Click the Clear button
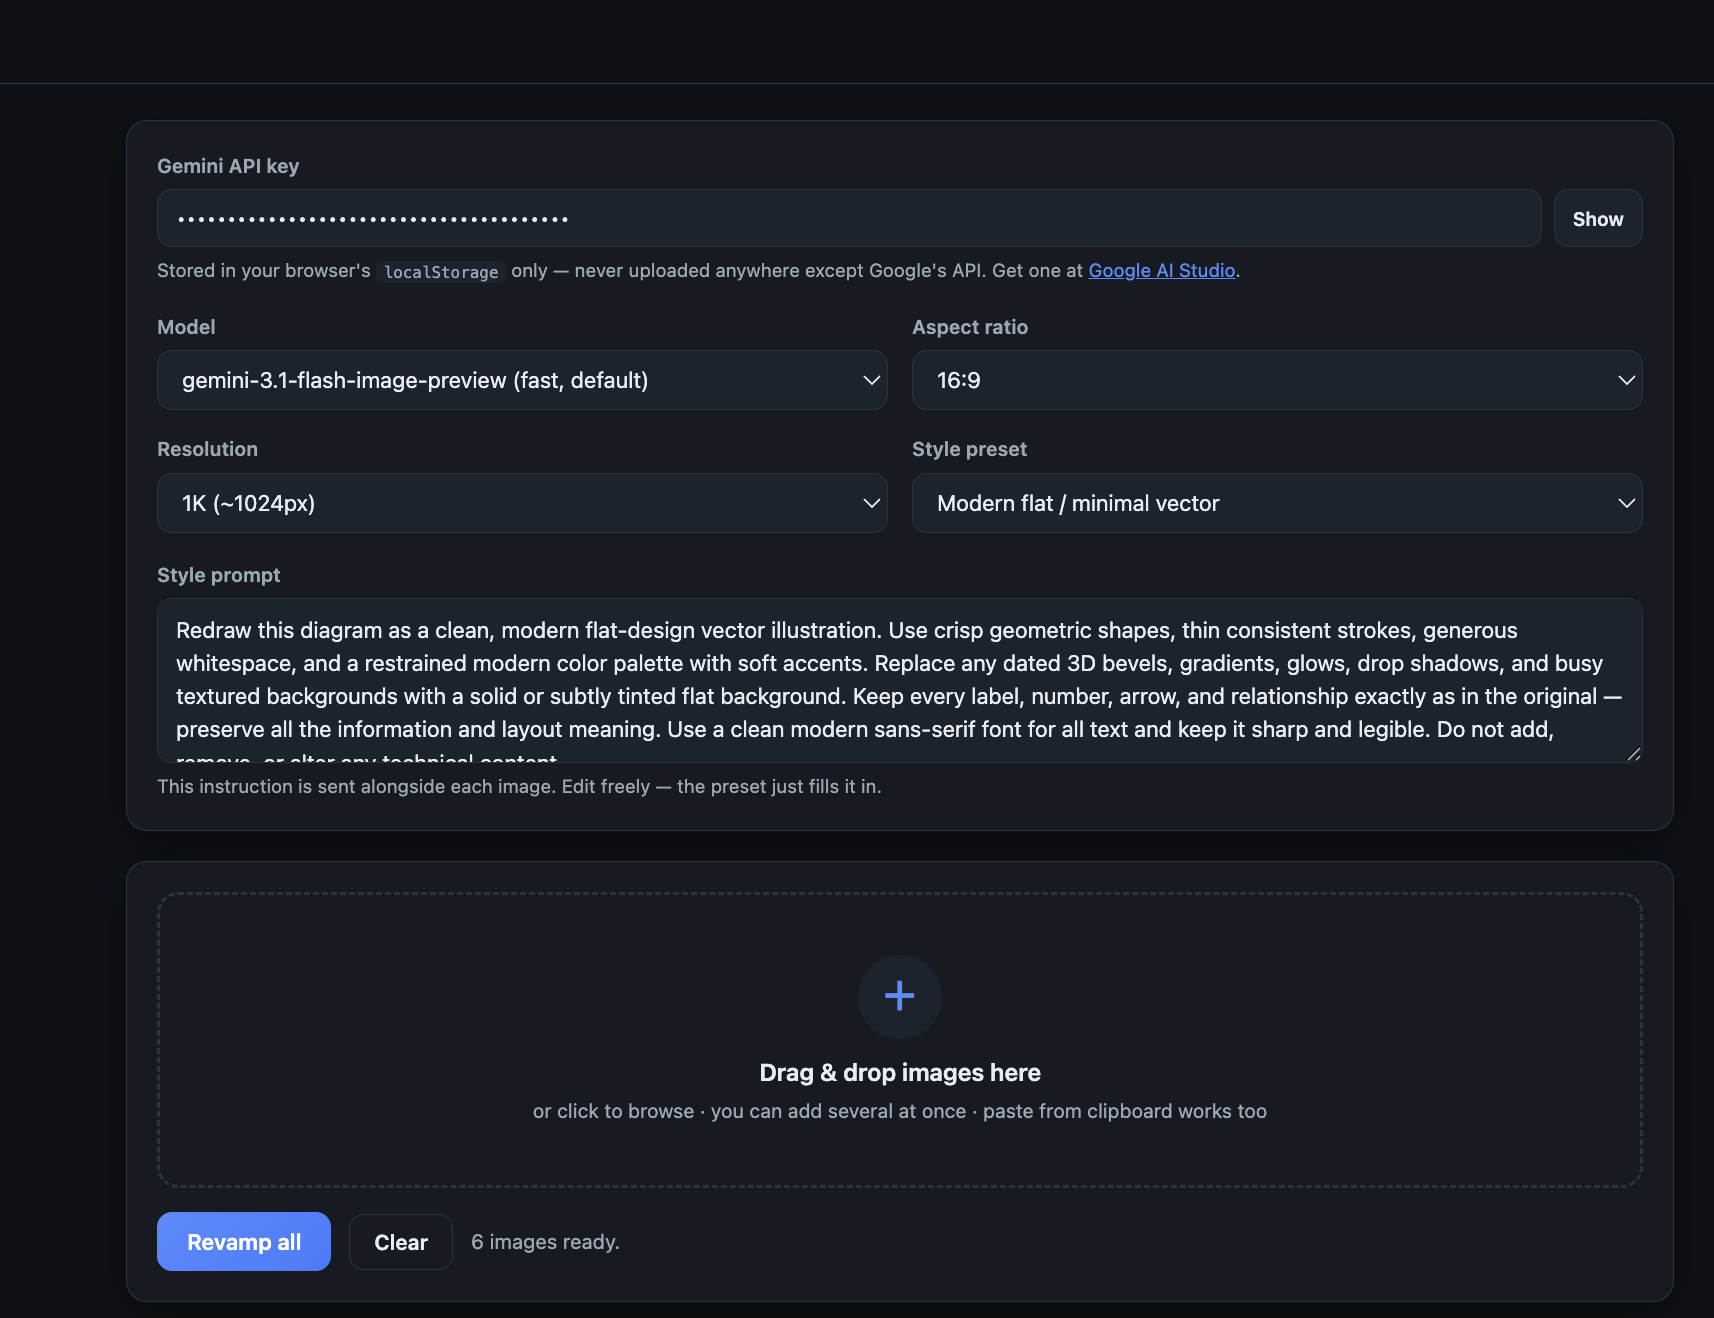This screenshot has width=1714, height=1318. coord(401,1242)
